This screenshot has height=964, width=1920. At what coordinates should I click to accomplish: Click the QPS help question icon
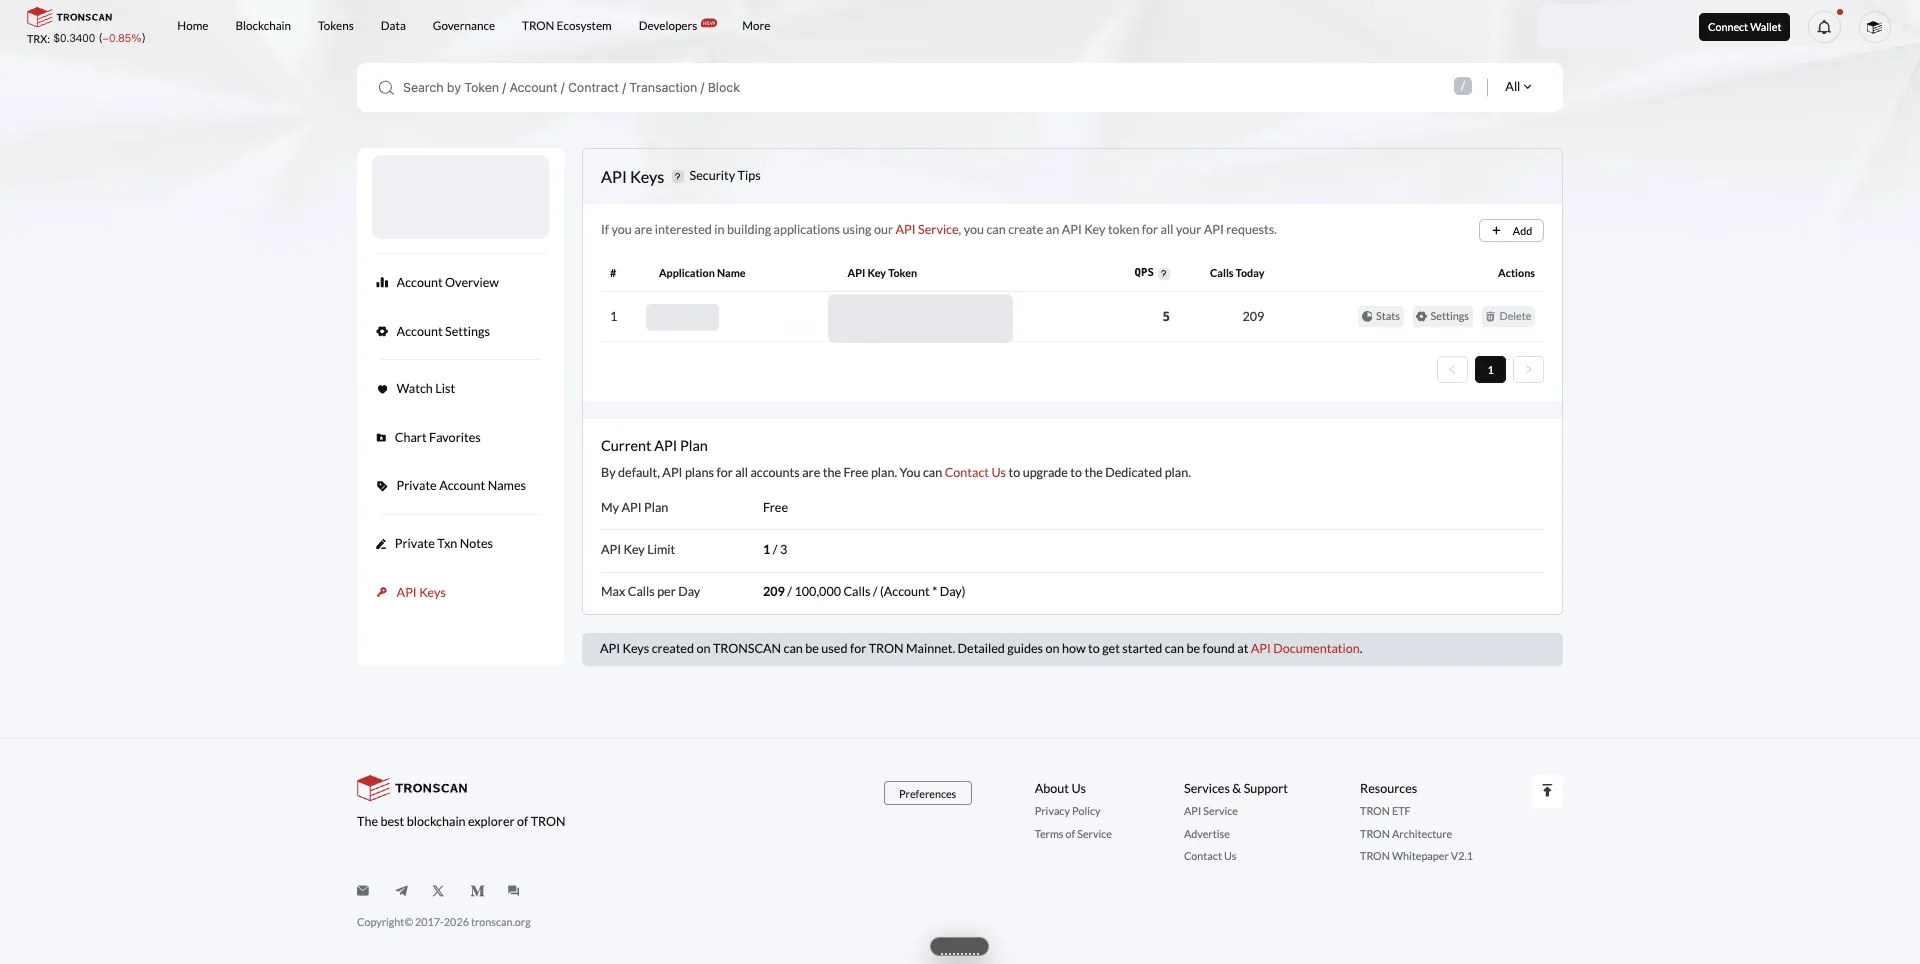(x=1164, y=274)
